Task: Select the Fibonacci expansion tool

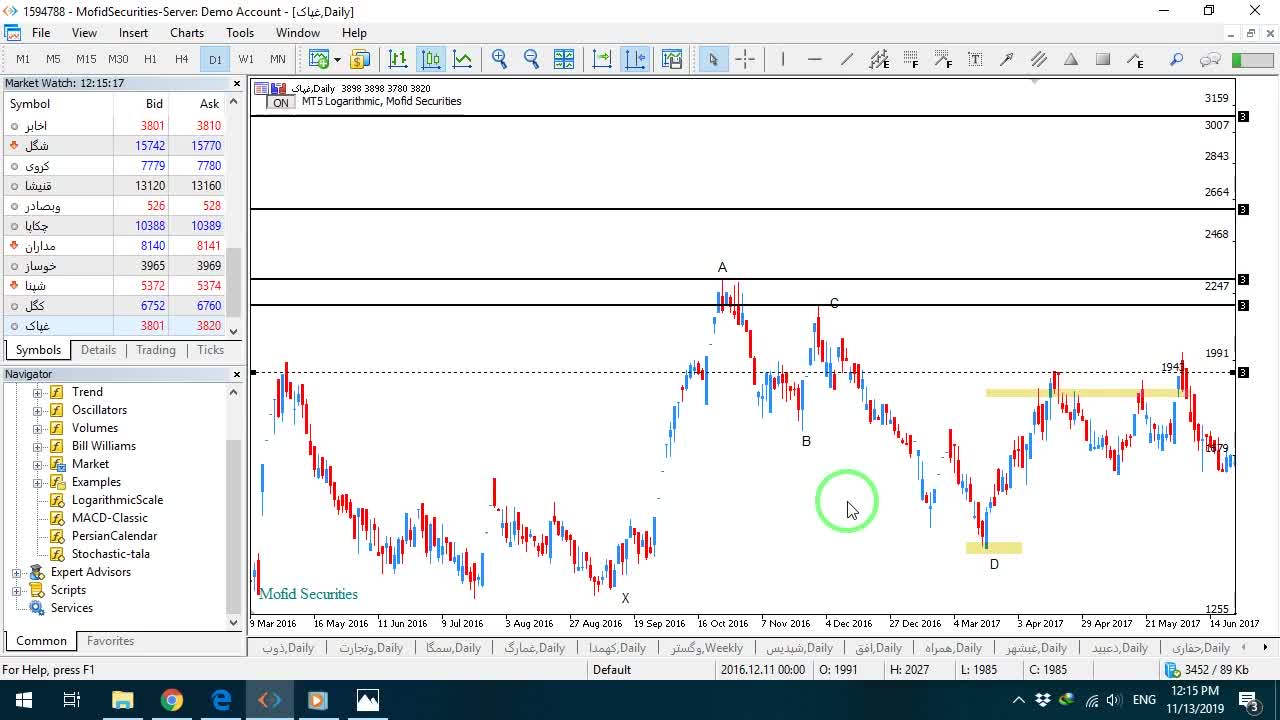Action: [943, 59]
